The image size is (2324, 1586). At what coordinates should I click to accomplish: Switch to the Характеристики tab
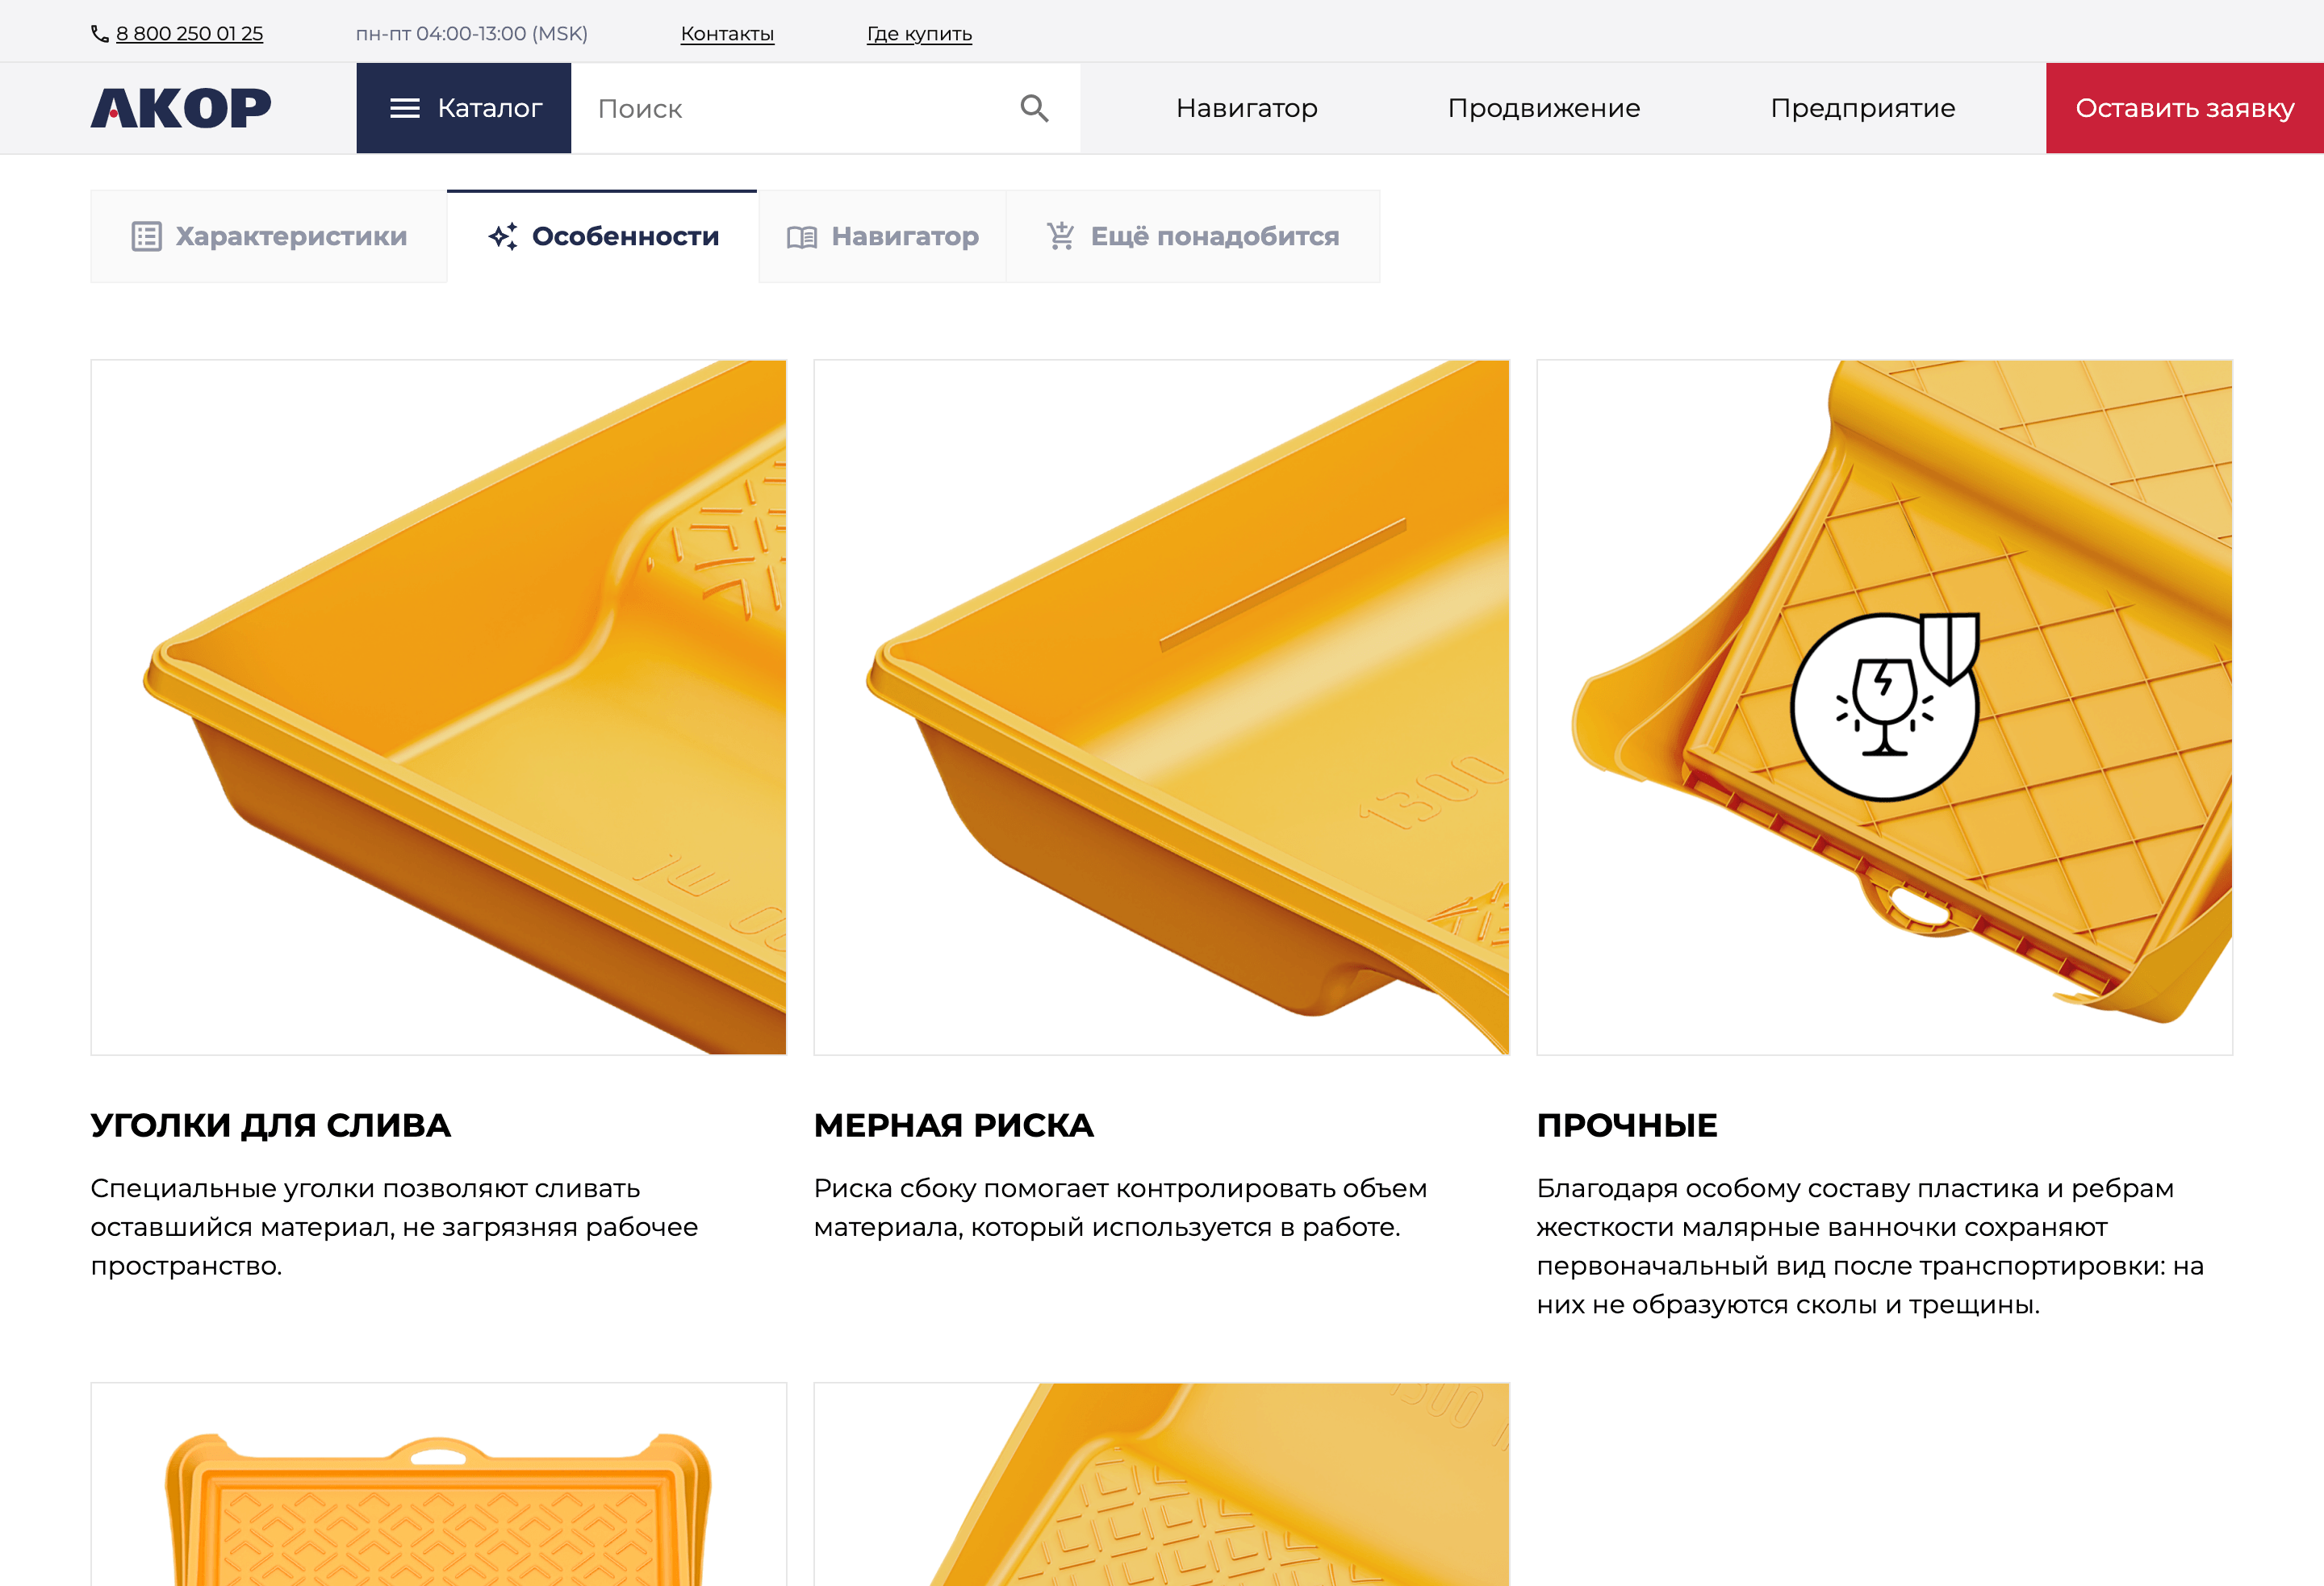269,237
